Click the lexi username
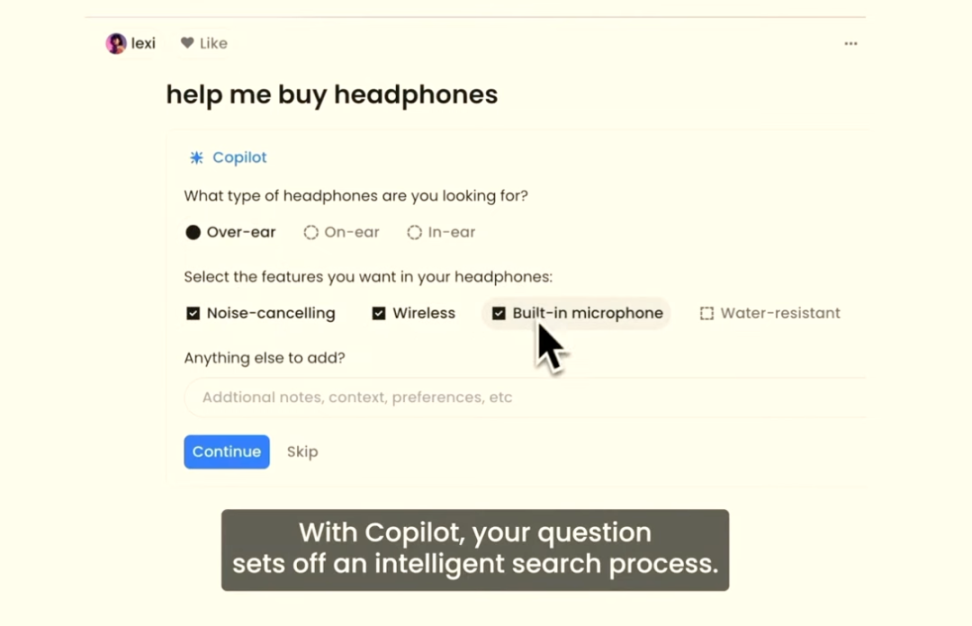This screenshot has height=626, width=972. pos(143,43)
